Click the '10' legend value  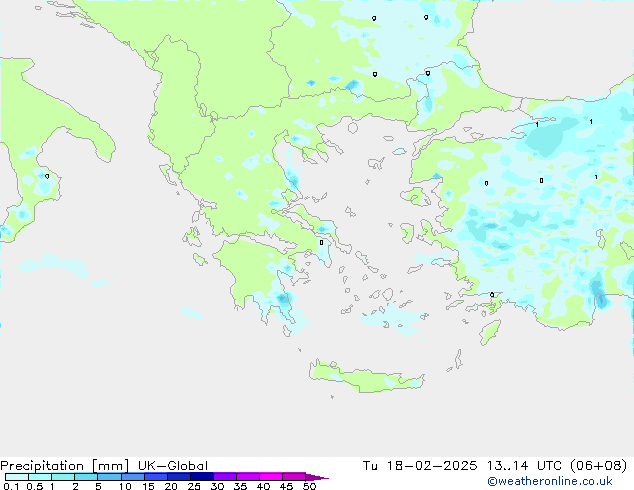(125, 486)
